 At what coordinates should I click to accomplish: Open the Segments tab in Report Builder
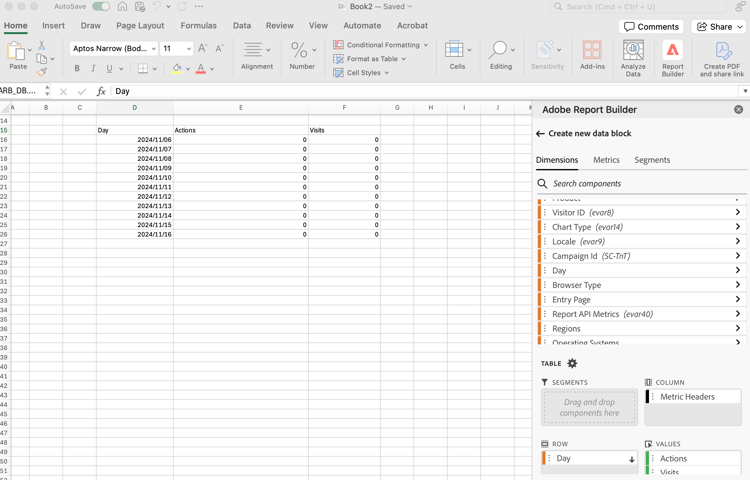click(x=652, y=160)
